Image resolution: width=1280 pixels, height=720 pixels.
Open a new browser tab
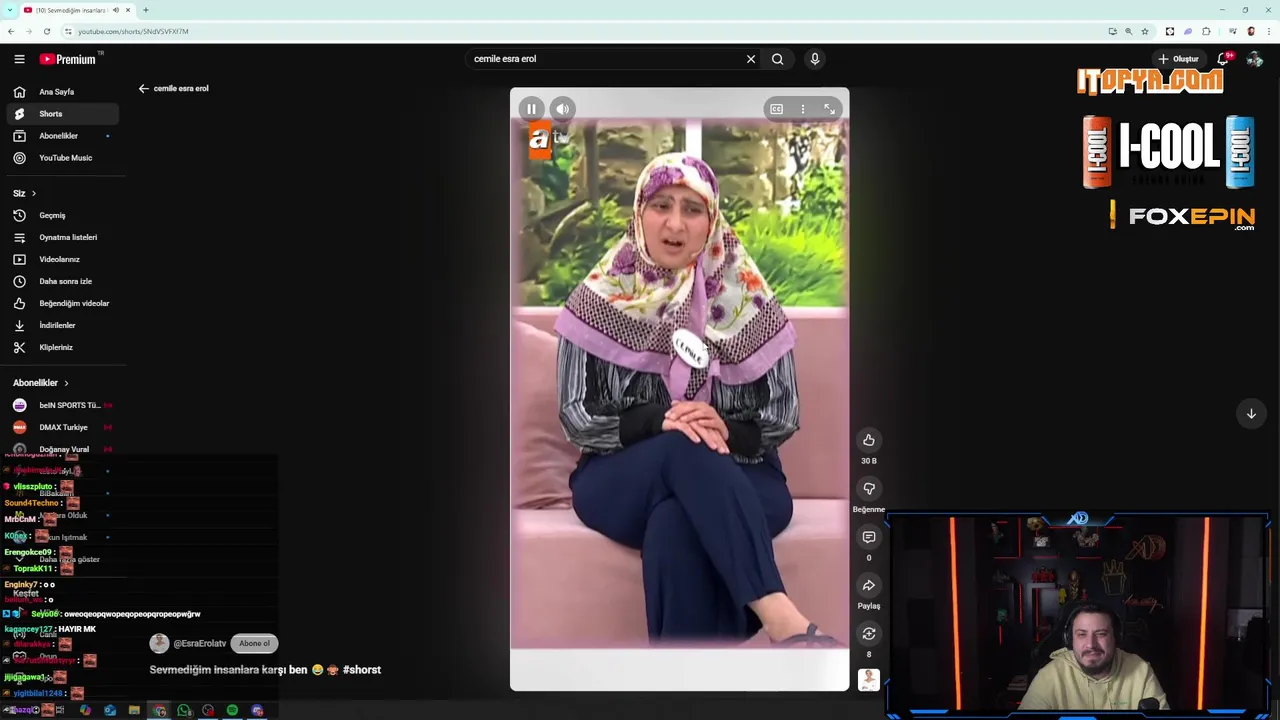(146, 10)
